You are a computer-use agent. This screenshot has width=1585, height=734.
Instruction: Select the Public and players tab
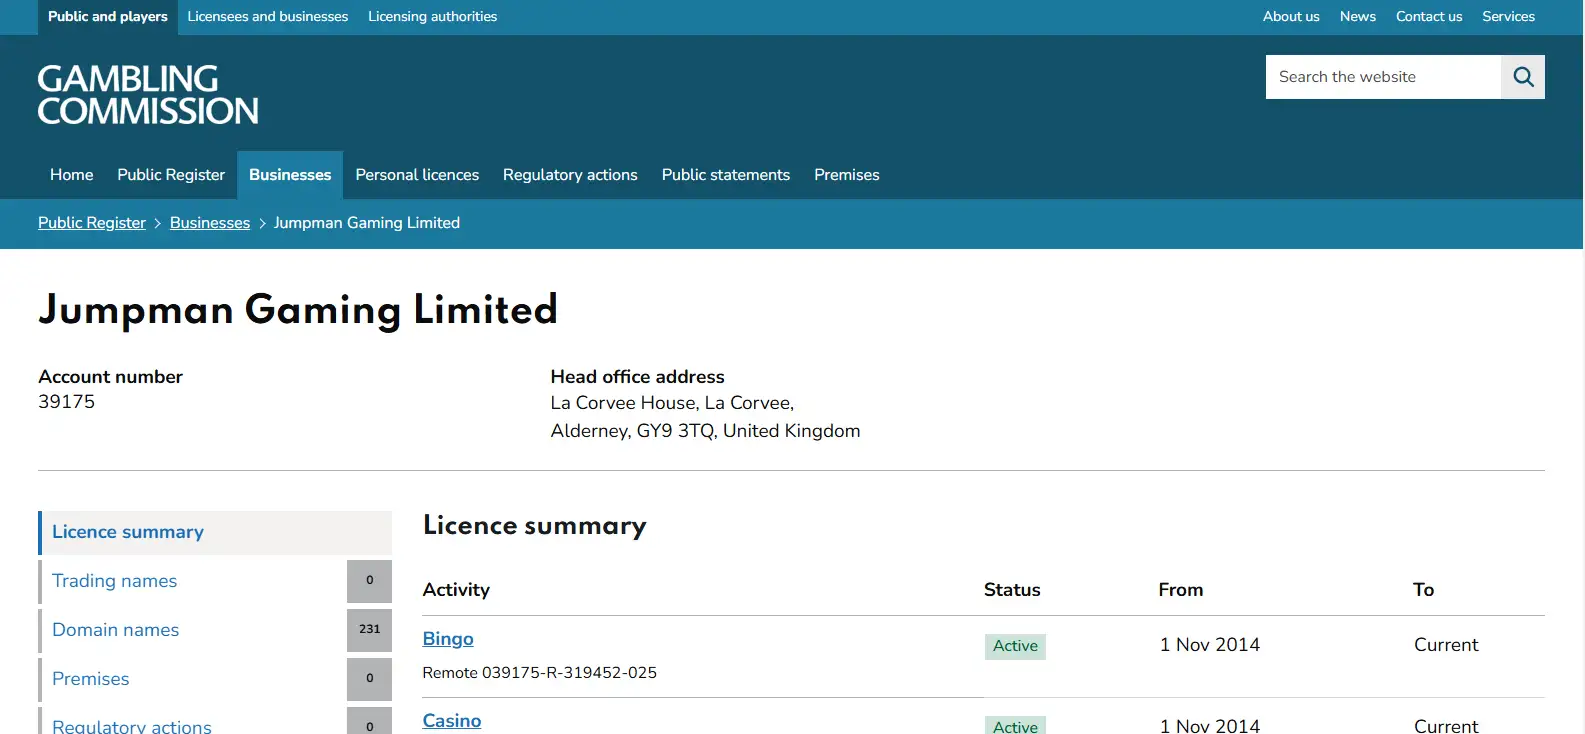click(108, 17)
